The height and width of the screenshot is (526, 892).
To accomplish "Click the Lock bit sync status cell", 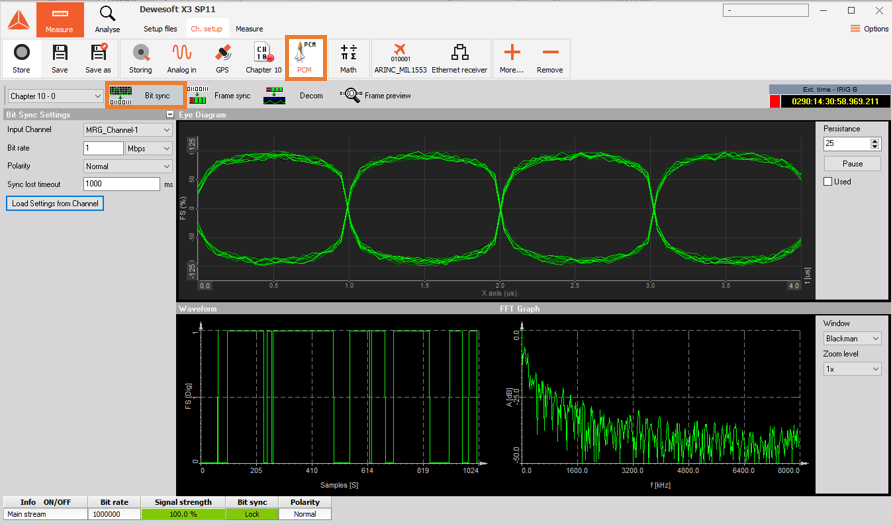I will [x=252, y=514].
